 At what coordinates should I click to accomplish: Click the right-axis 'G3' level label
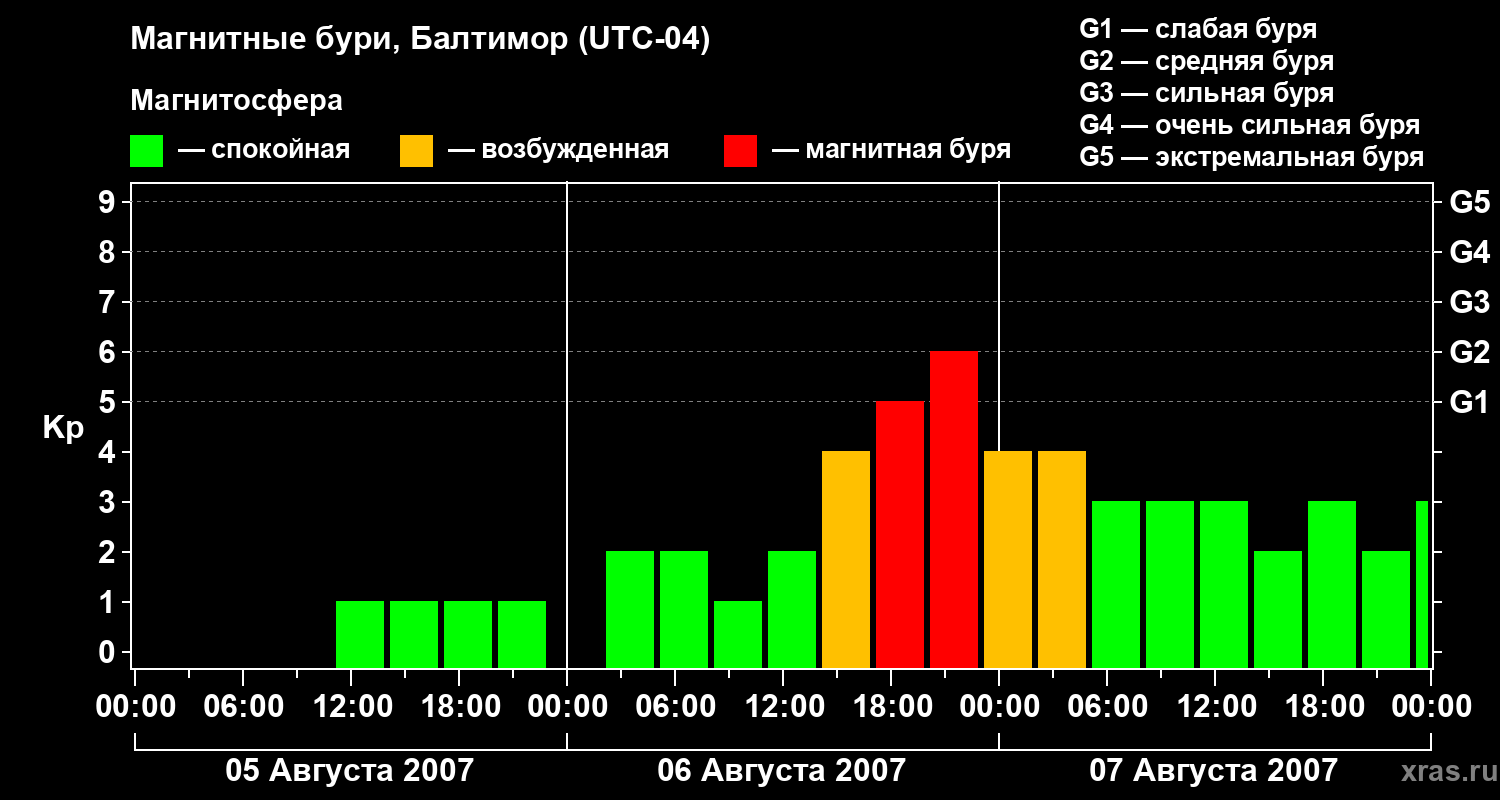coord(1470,302)
